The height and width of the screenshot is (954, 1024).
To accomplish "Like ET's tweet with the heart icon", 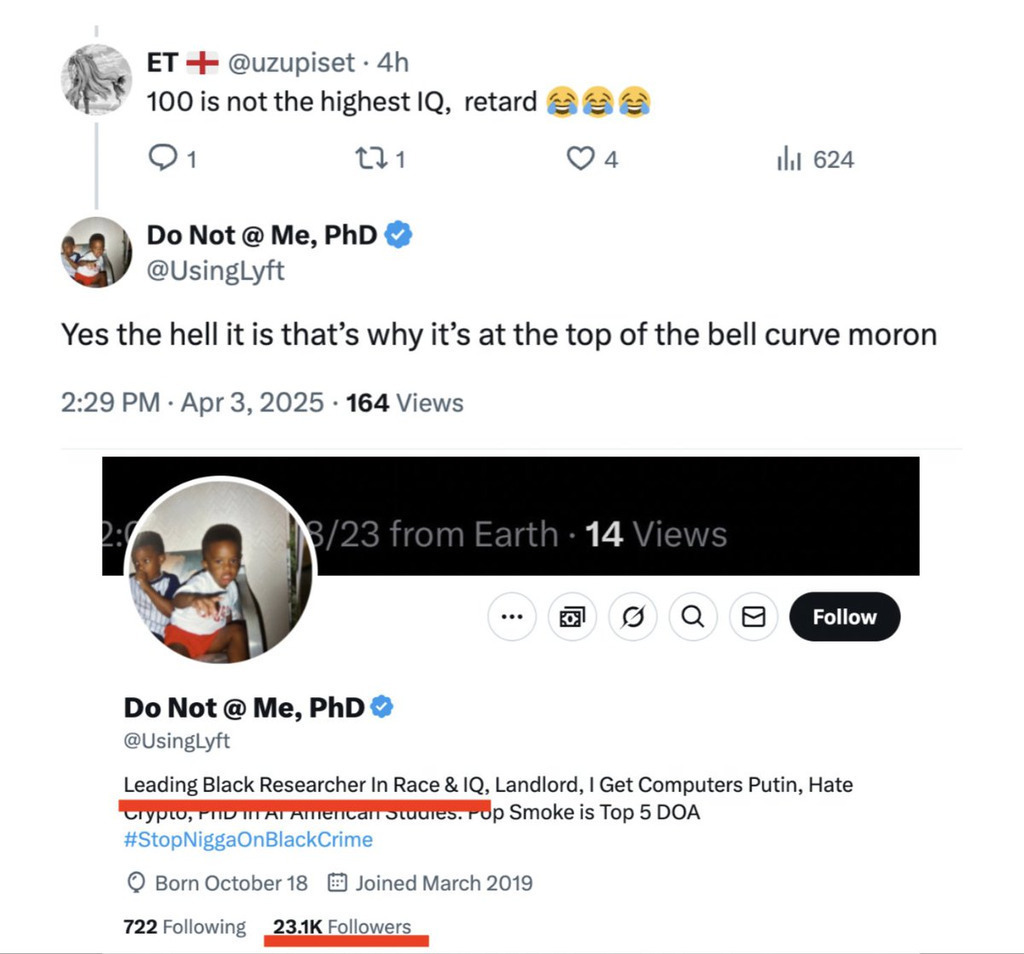I will 580,159.
